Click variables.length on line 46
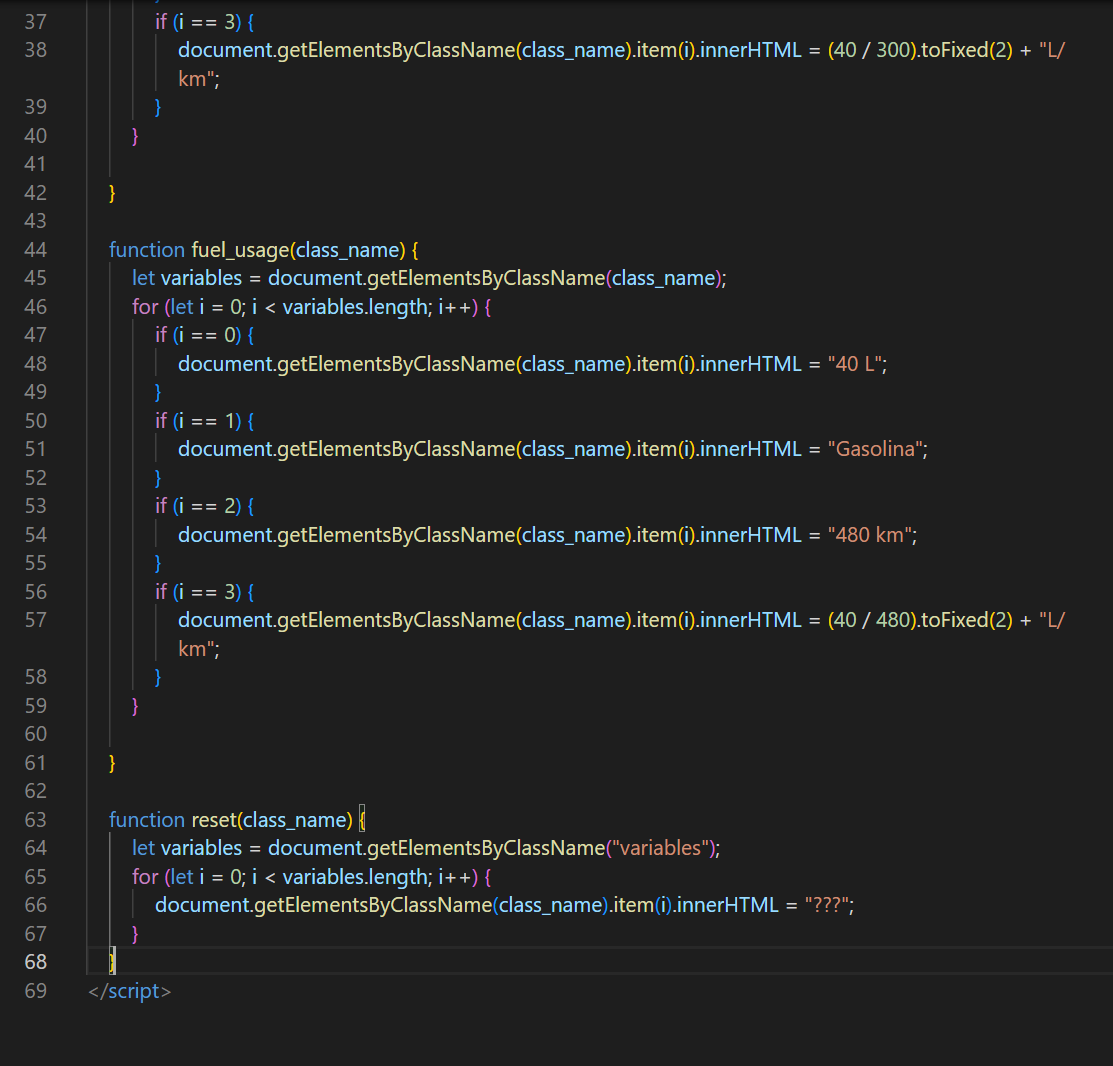 coord(356,307)
